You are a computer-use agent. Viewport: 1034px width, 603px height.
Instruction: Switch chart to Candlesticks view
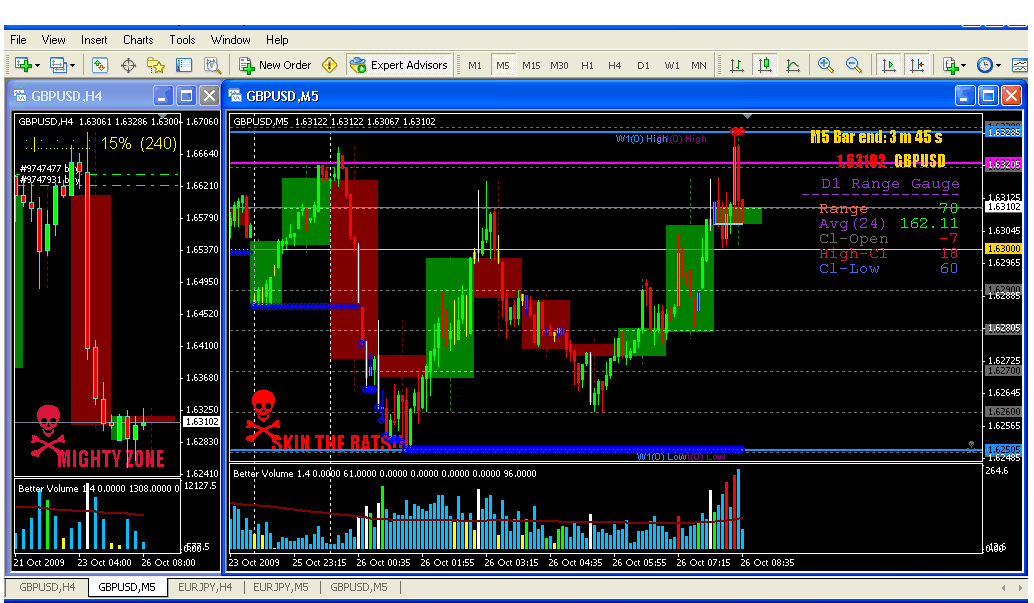tap(765, 65)
